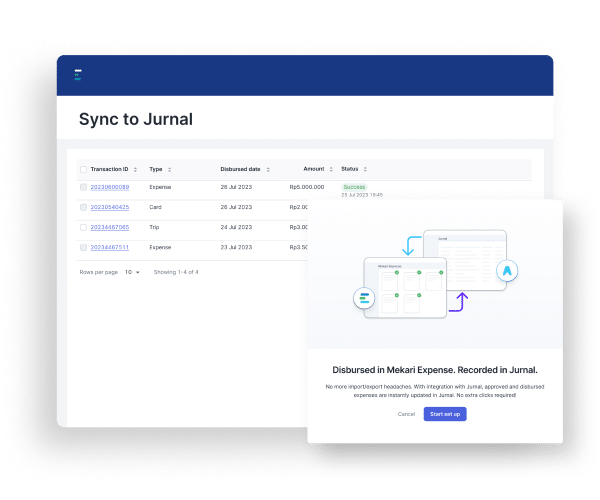Open transaction link 20234467065
Screen dimensions: 600x500
tap(110, 227)
